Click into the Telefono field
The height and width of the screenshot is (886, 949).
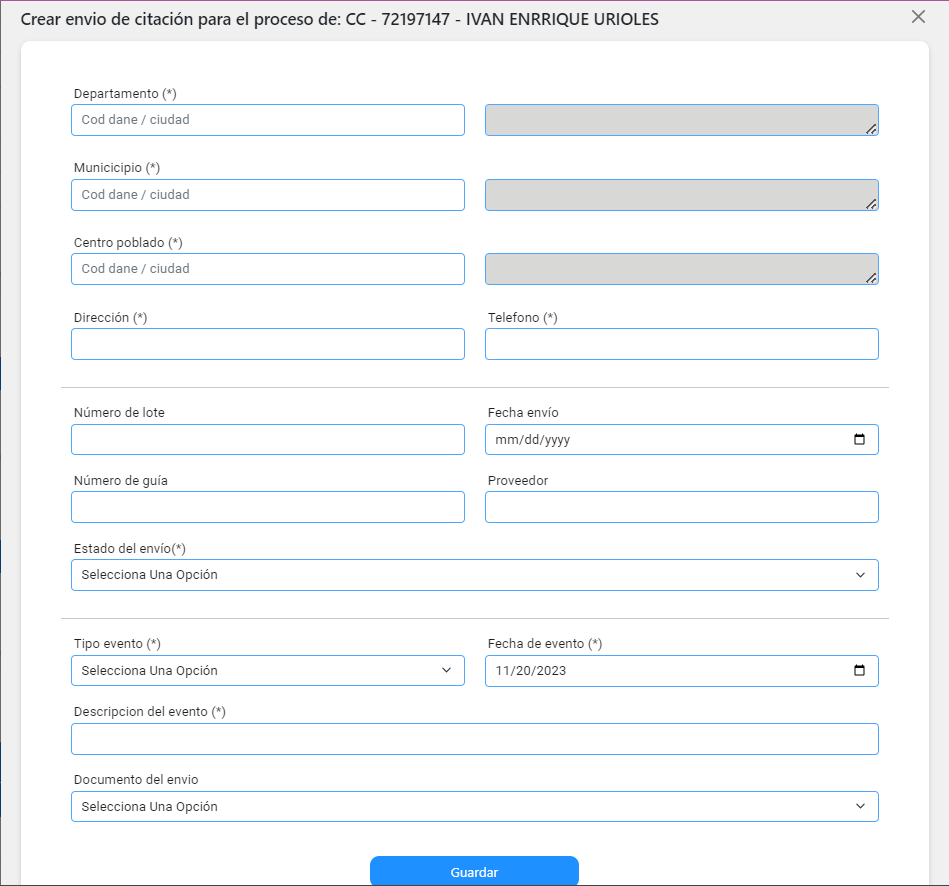coord(681,344)
